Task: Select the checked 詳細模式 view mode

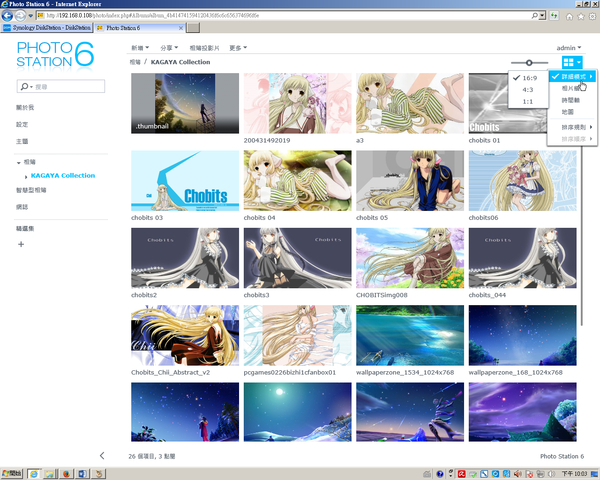Action: [572, 77]
